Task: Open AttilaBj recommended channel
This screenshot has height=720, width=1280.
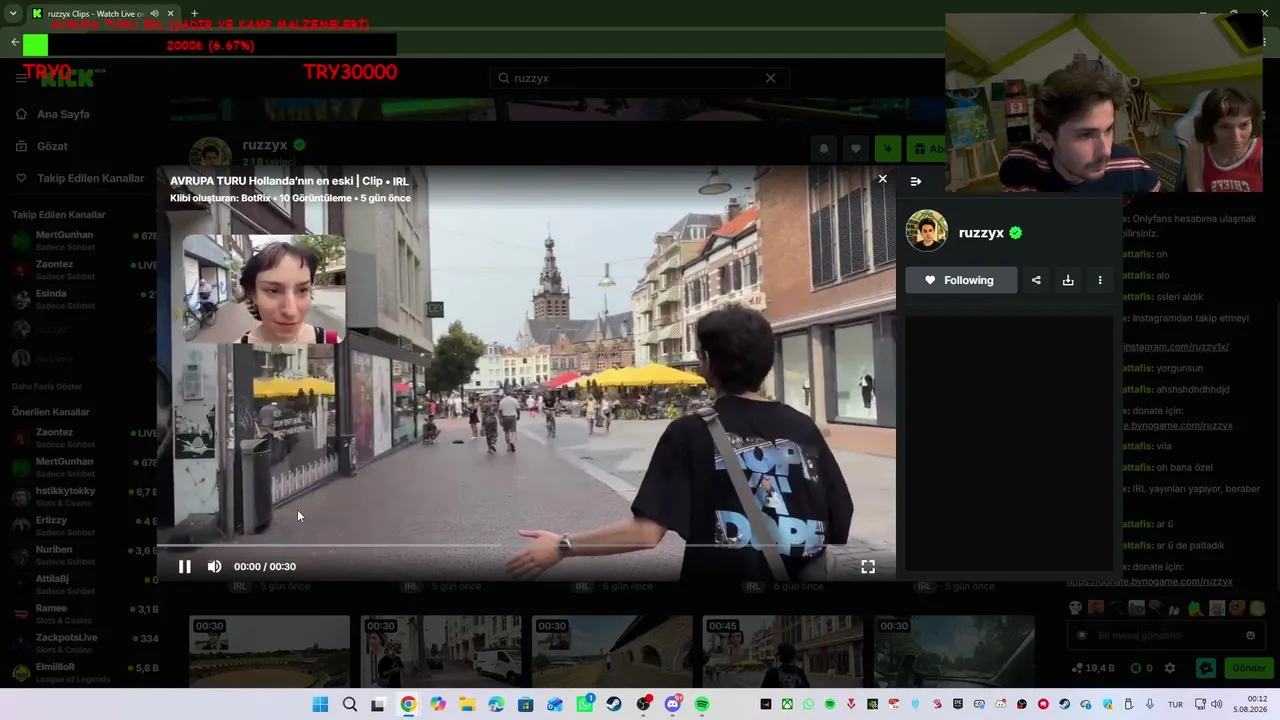Action: 84,584
